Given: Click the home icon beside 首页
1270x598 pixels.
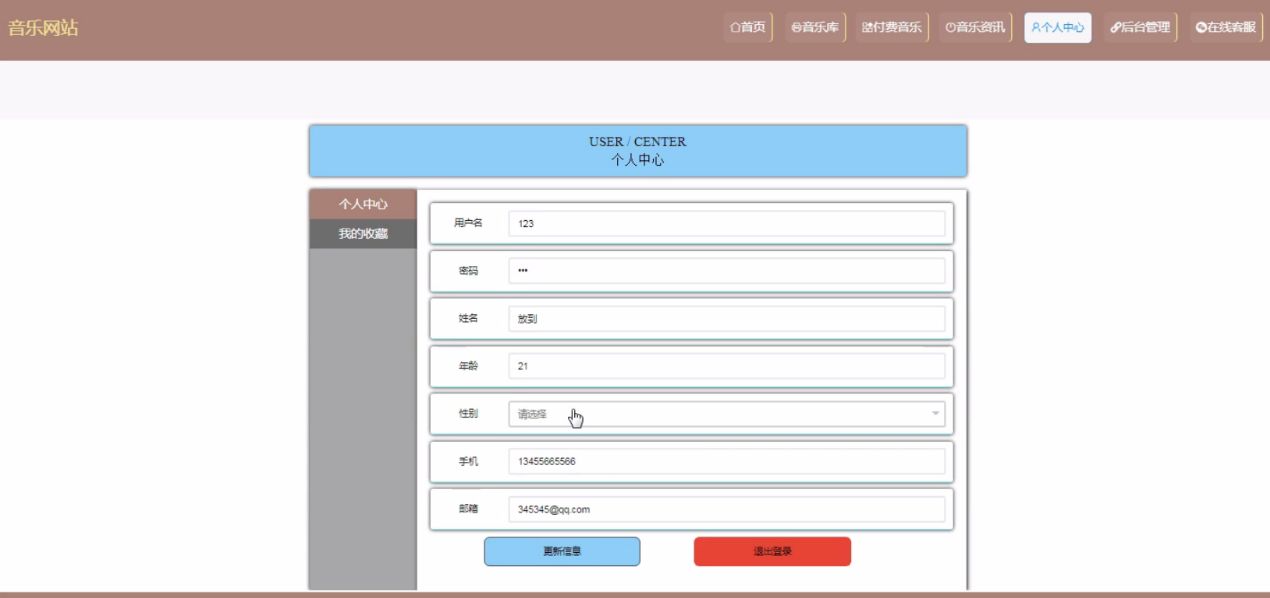Looking at the screenshot, I should [735, 28].
